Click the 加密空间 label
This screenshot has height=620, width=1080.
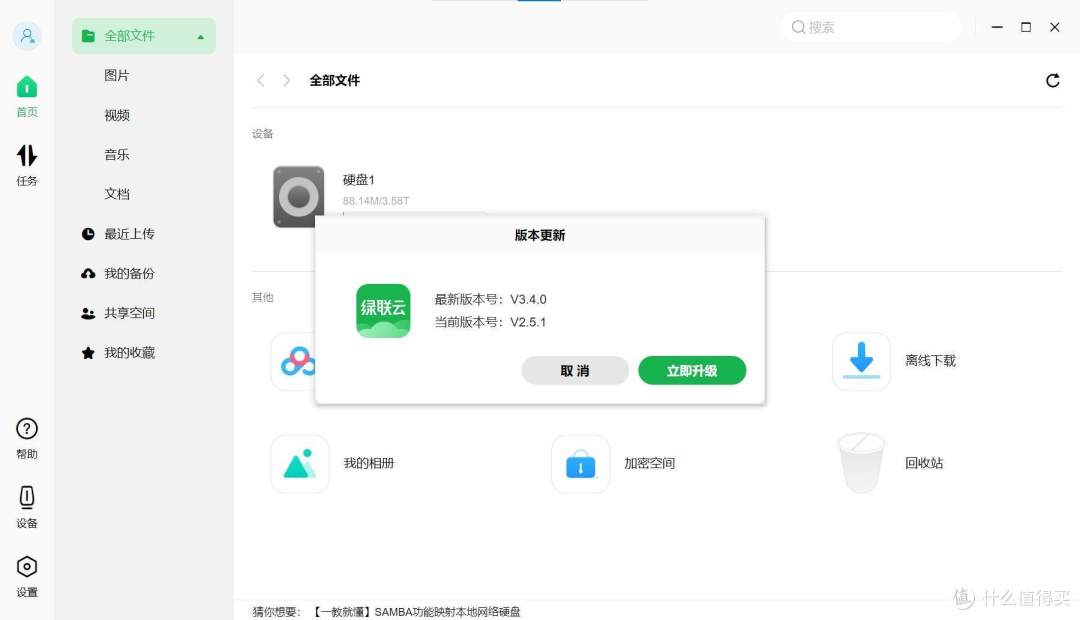tap(650, 463)
